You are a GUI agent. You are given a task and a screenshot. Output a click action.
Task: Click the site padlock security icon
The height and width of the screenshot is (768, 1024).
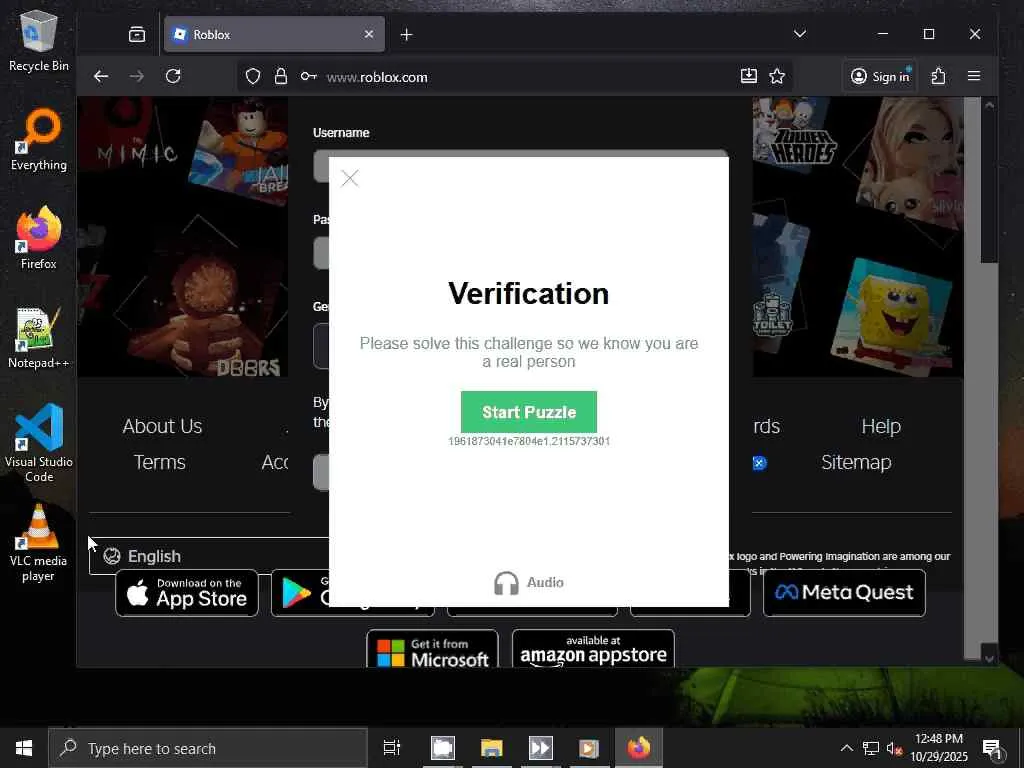(281, 76)
